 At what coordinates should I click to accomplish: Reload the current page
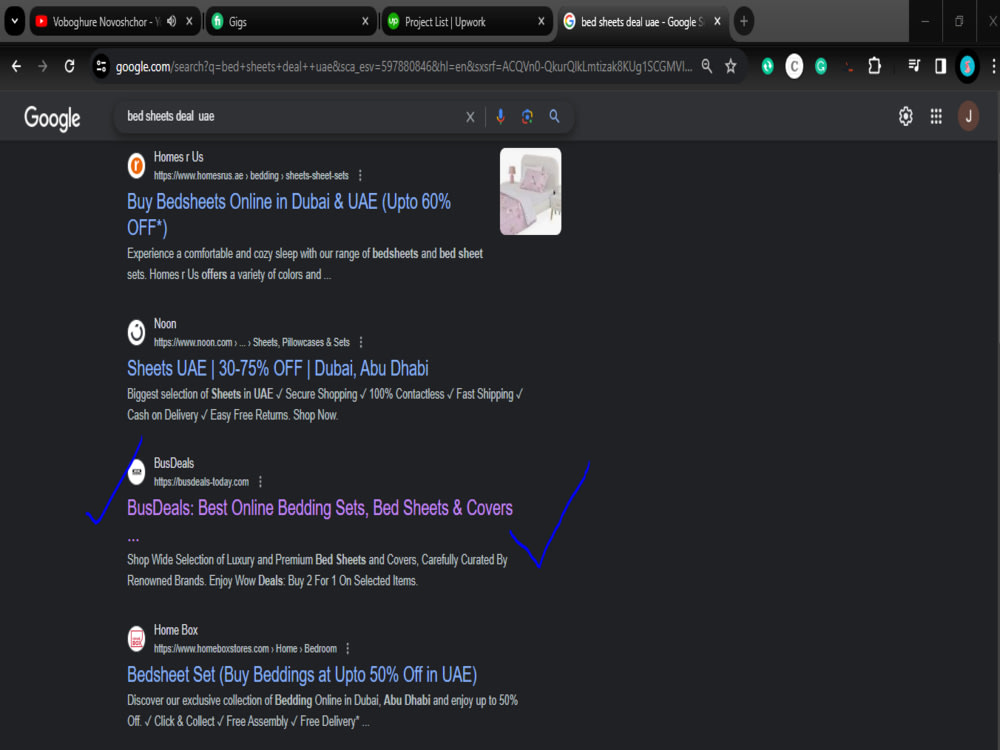point(70,66)
